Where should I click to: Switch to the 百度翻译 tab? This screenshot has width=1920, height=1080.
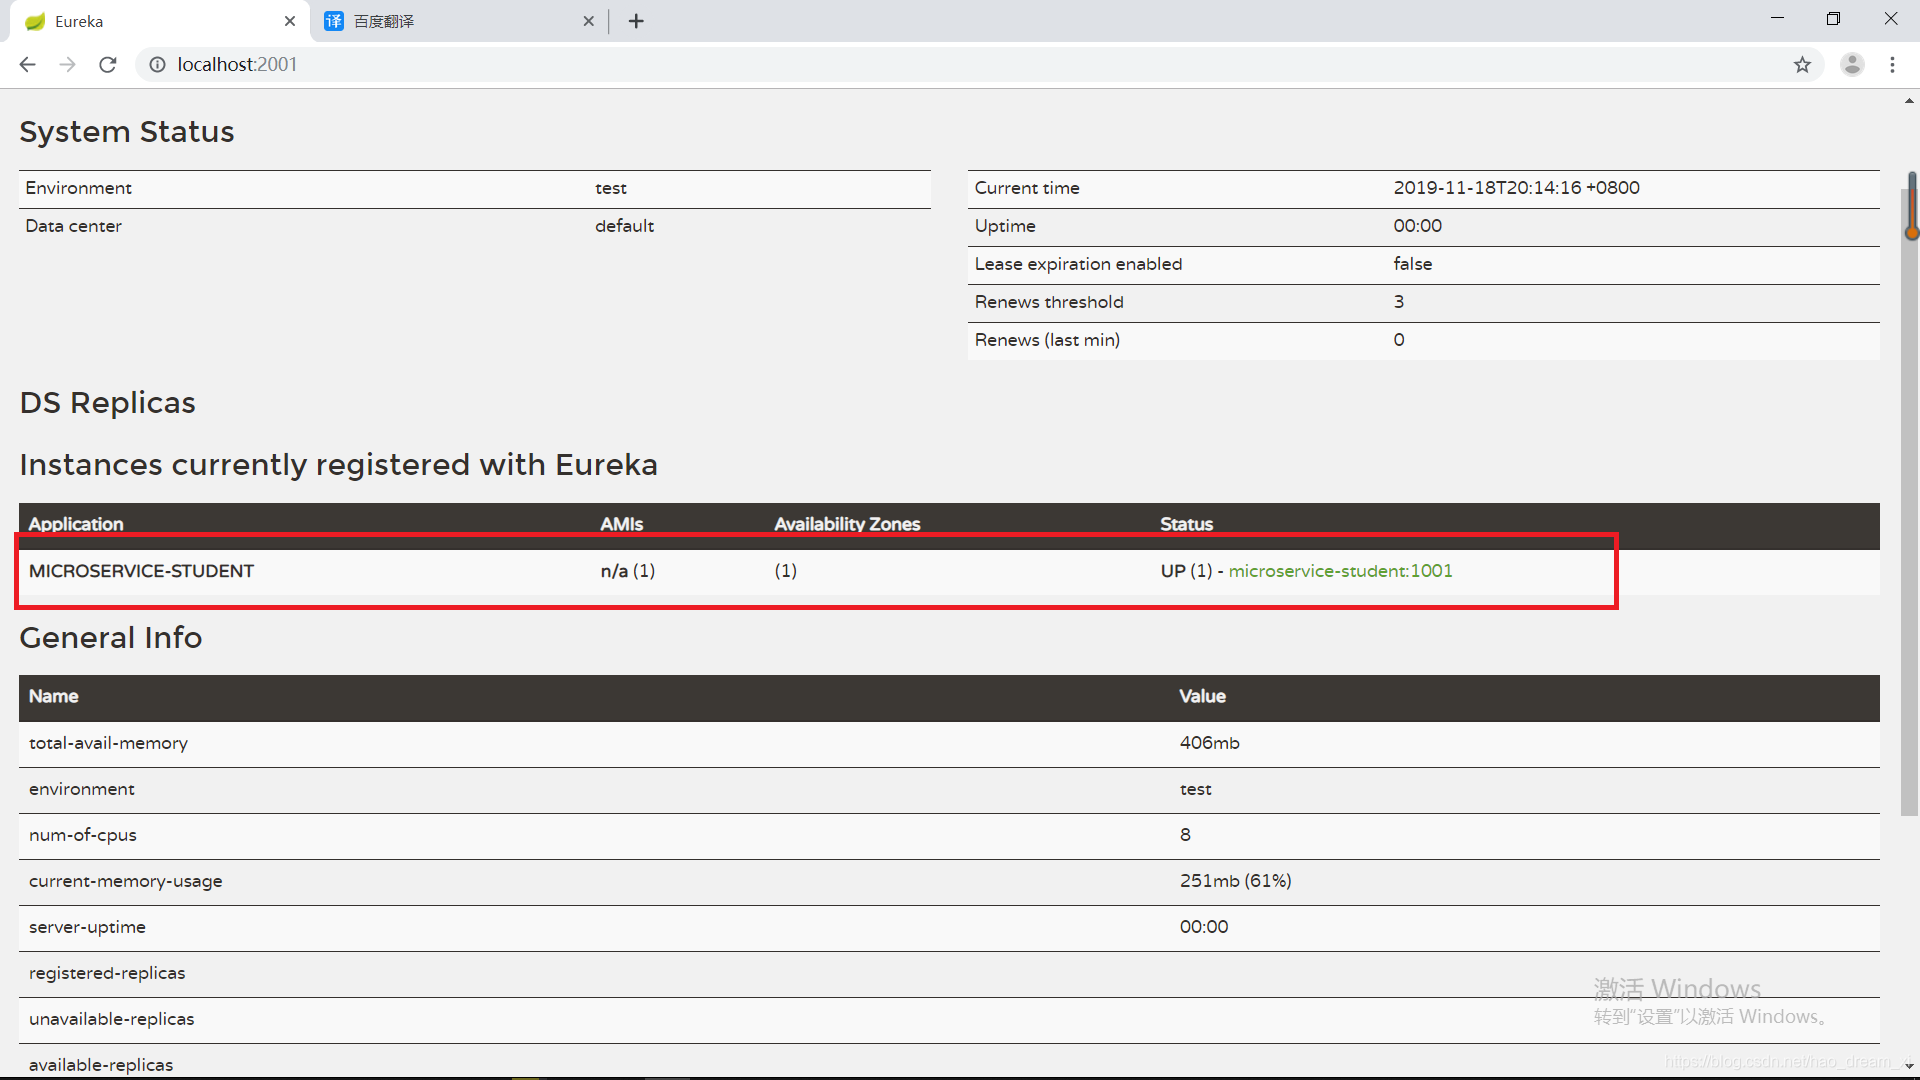pos(460,21)
